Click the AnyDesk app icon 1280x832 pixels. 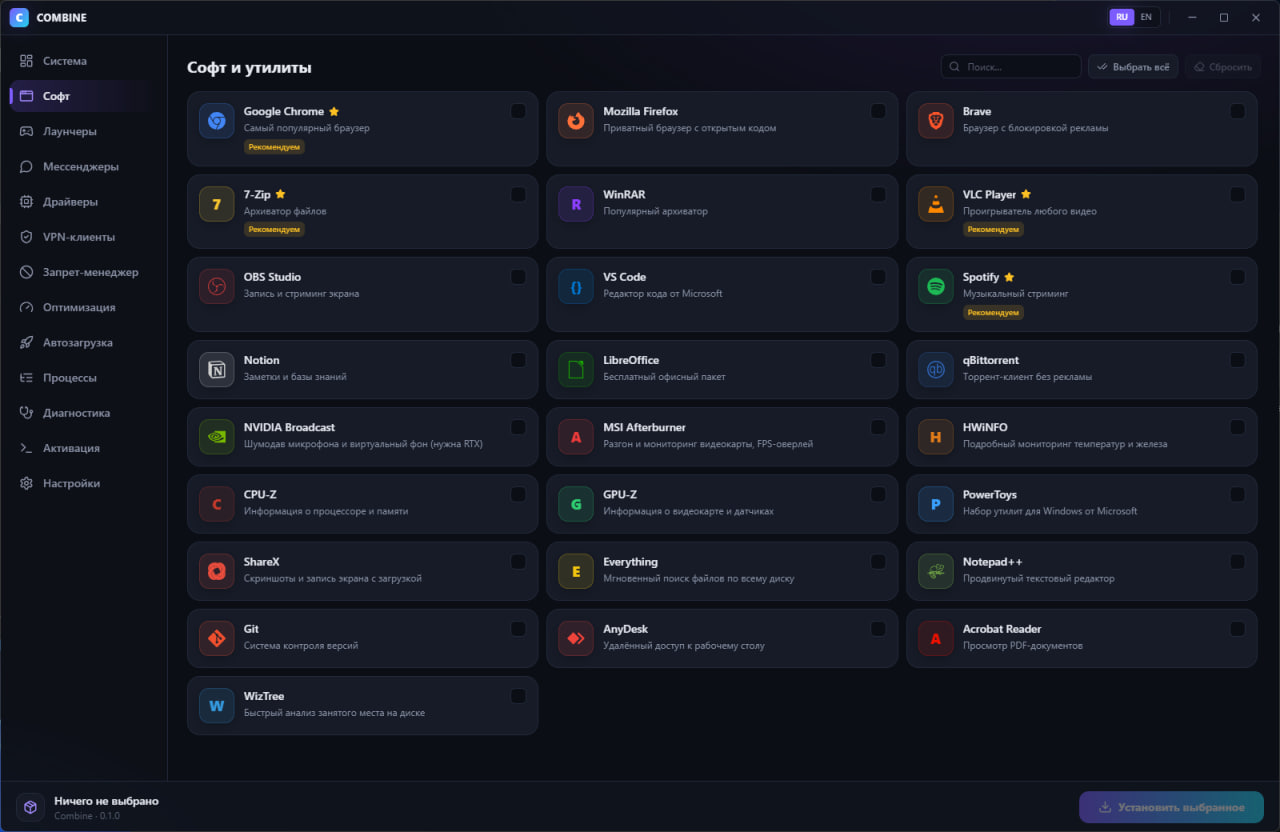(576, 638)
